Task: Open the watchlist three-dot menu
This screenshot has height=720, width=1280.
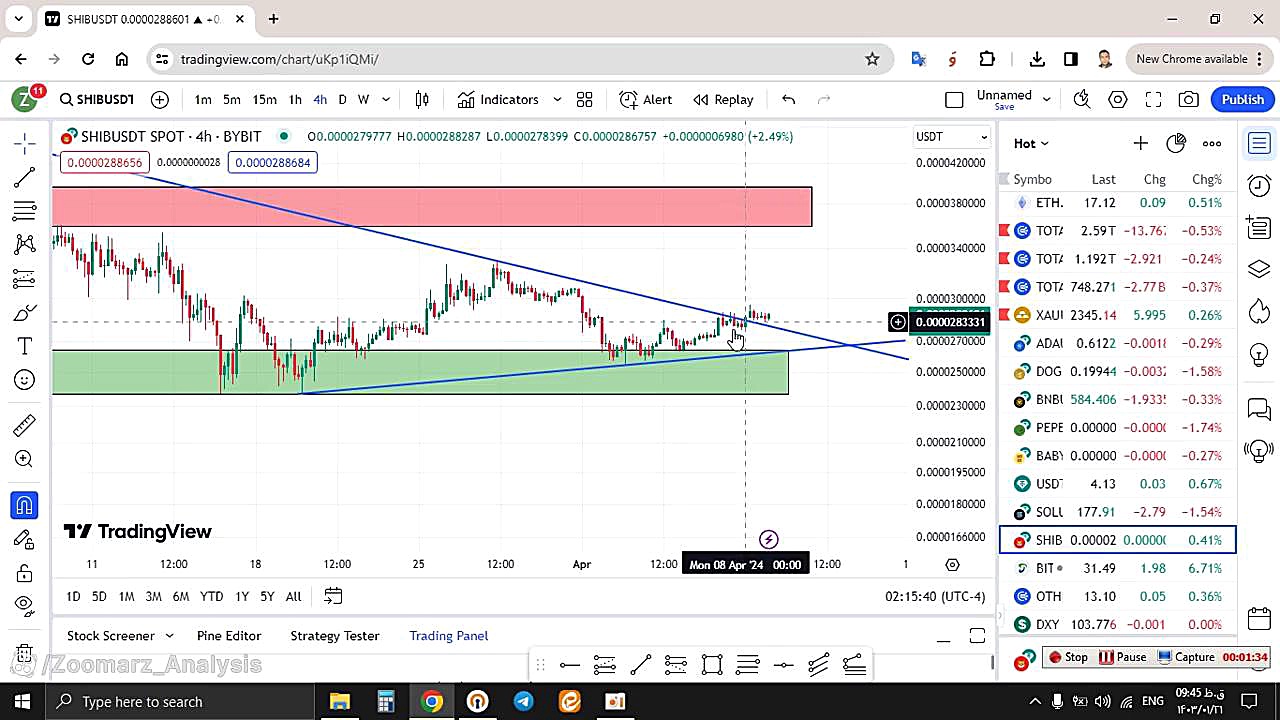Action: click(1212, 144)
